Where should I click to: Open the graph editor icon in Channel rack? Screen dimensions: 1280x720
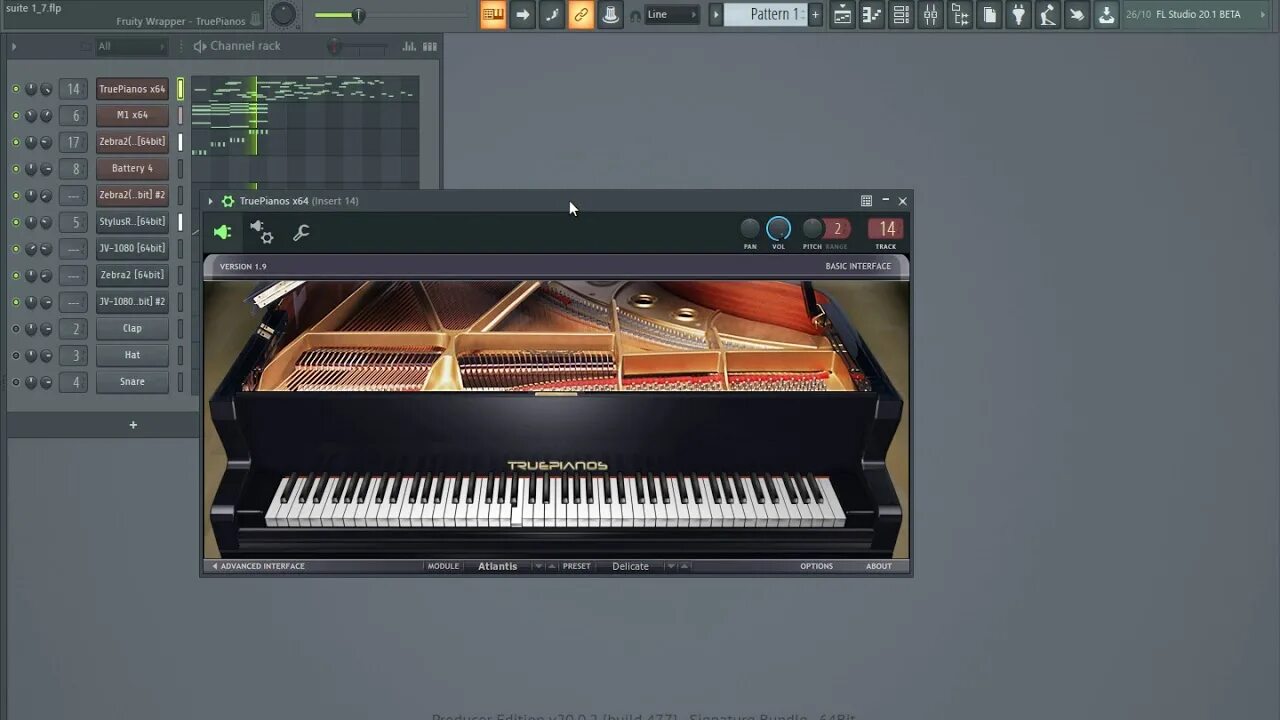point(409,46)
